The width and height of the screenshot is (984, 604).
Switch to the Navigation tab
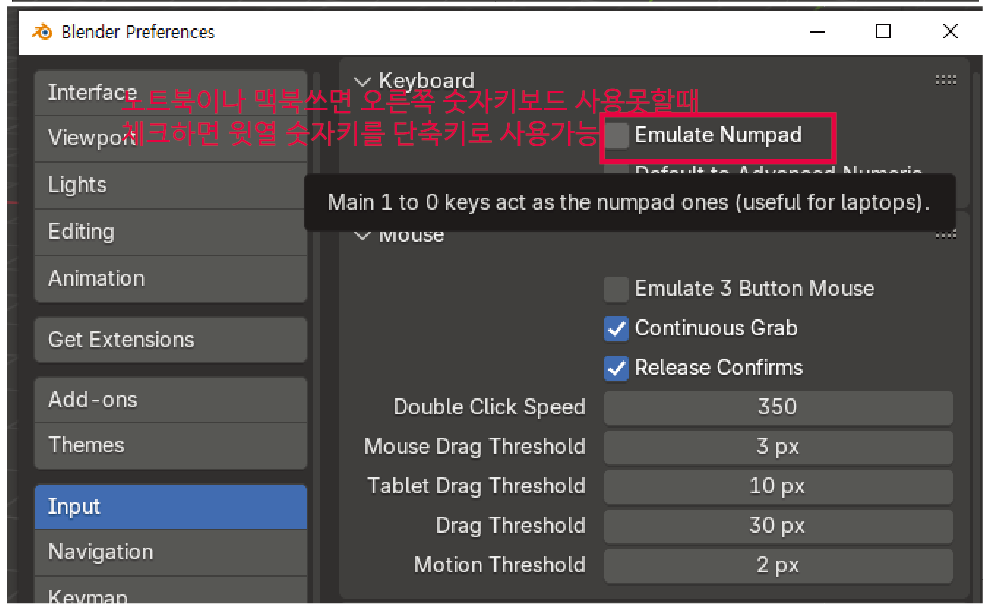(x=171, y=553)
